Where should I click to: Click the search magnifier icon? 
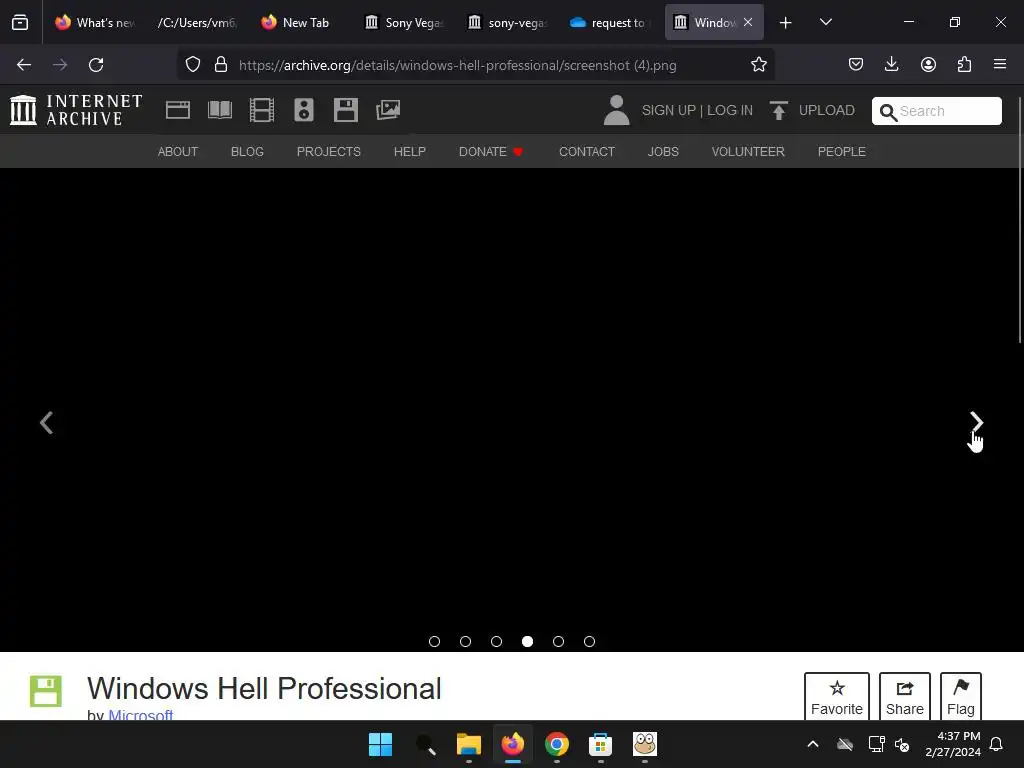click(888, 112)
